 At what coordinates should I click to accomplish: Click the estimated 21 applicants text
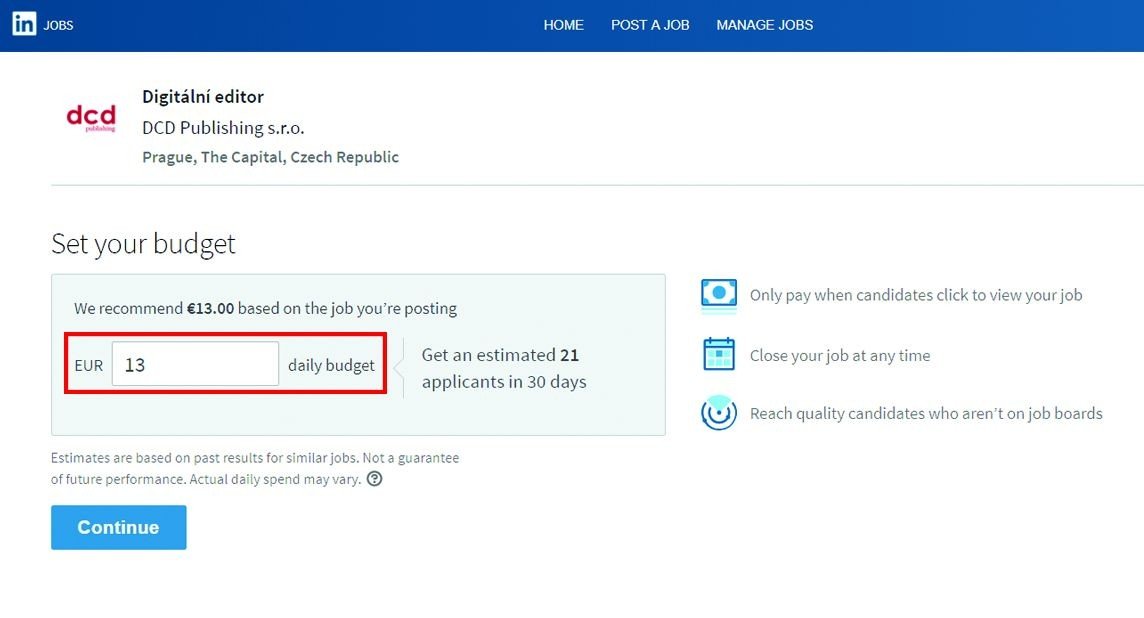503,368
